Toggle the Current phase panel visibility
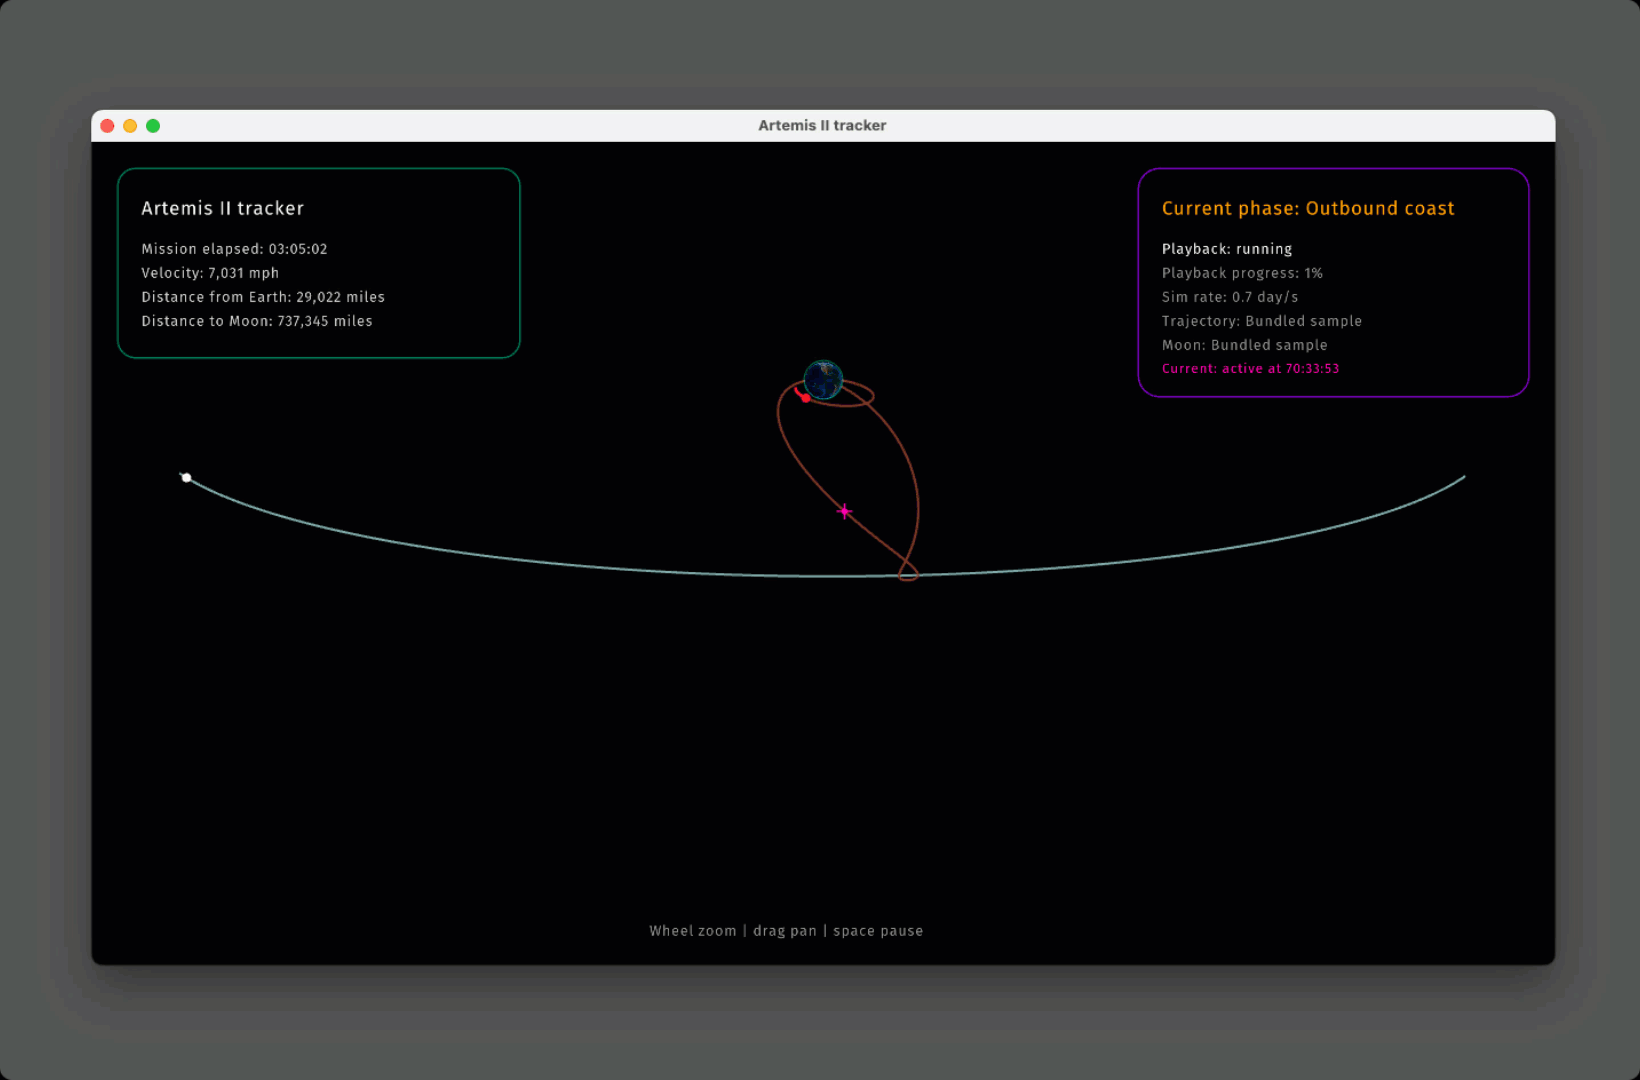This screenshot has height=1080, width=1640. (x=1334, y=282)
